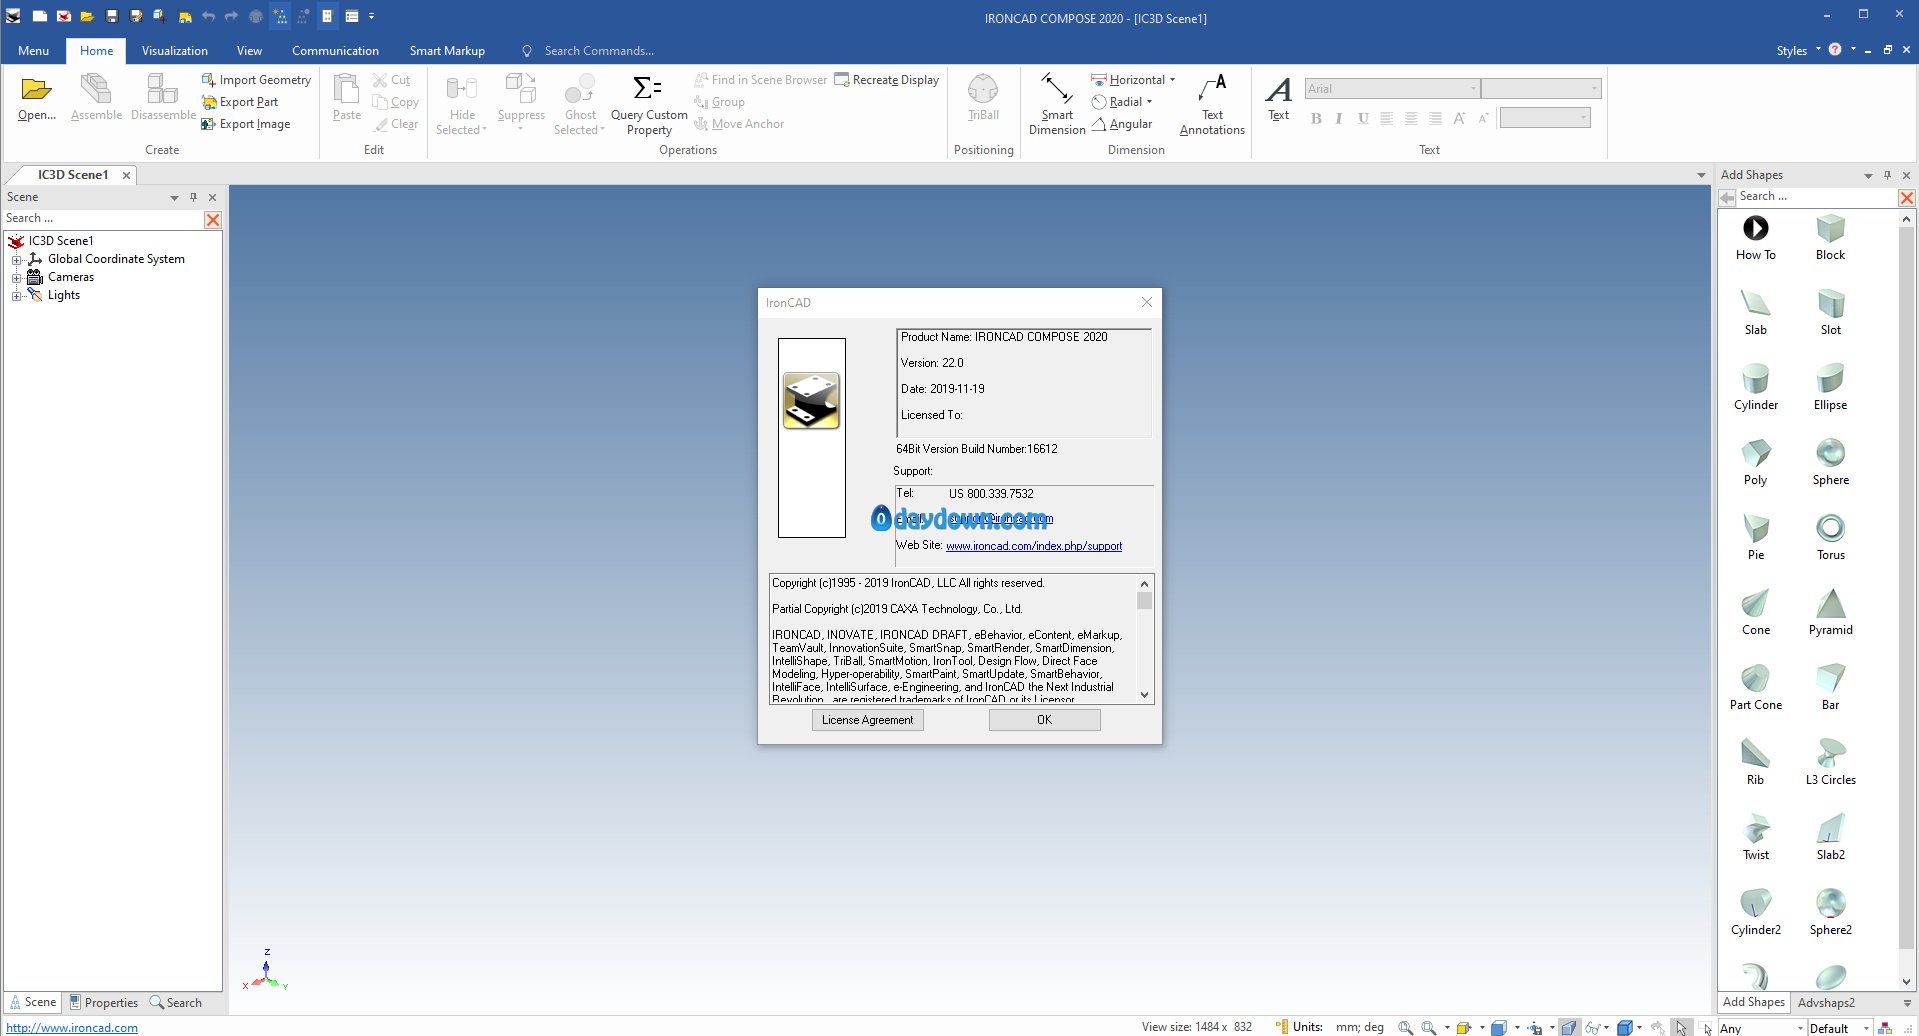
Task: Open the Text Annotations tool
Action: 1212,104
